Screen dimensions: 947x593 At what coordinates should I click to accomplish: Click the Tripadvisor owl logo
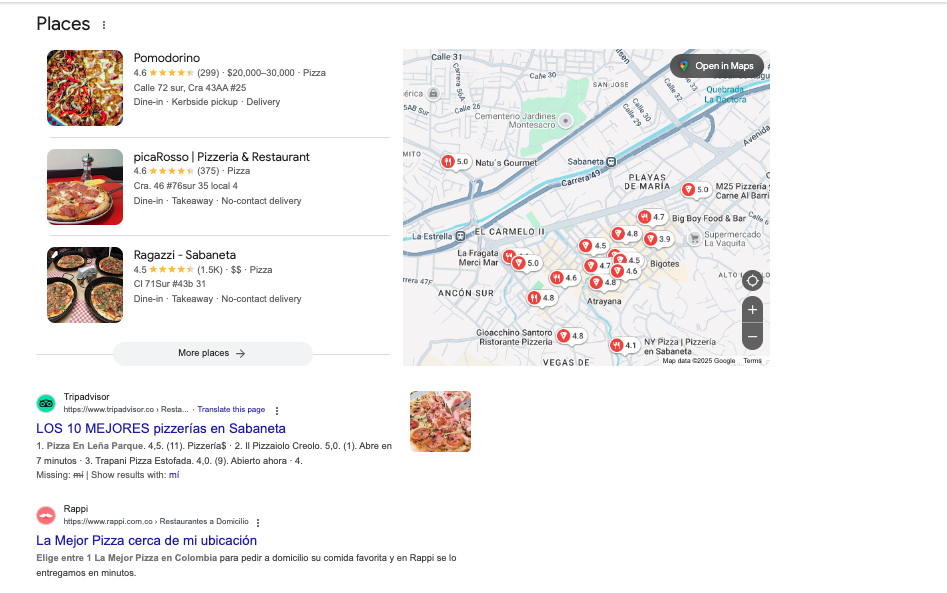(46, 403)
